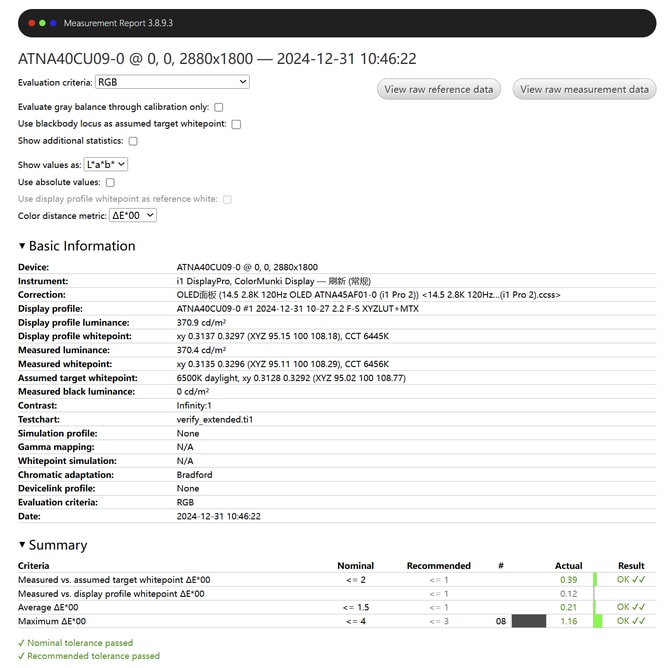
Task: Click the Assumed target whitepoint 6500K daylight value
Action: [291, 378]
